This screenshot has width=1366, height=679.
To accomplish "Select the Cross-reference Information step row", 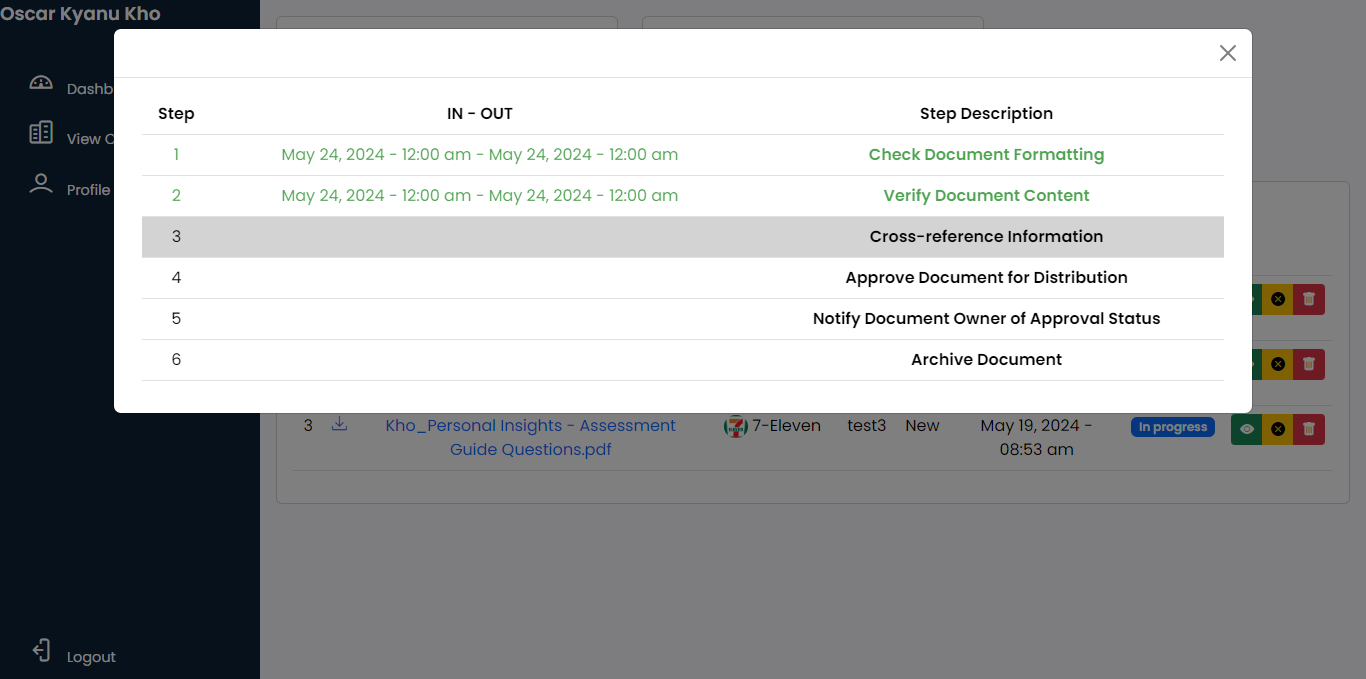I will point(683,237).
